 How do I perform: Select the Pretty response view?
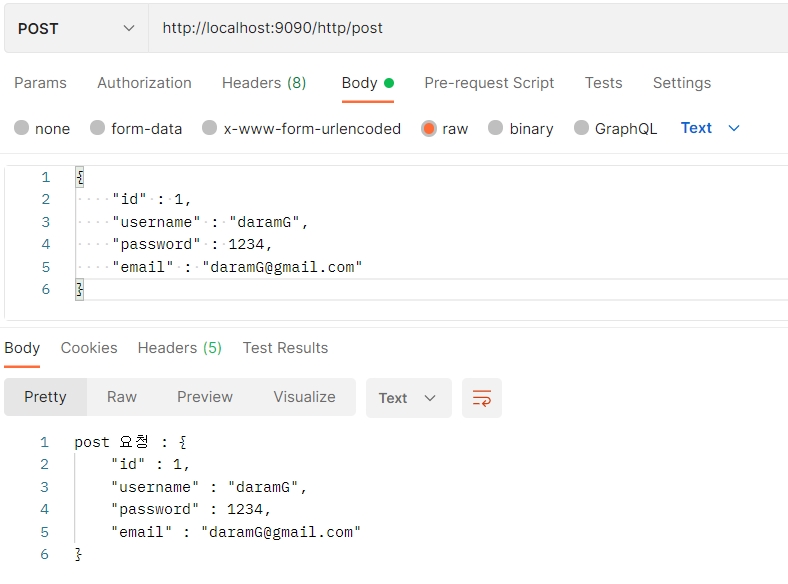point(45,397)
